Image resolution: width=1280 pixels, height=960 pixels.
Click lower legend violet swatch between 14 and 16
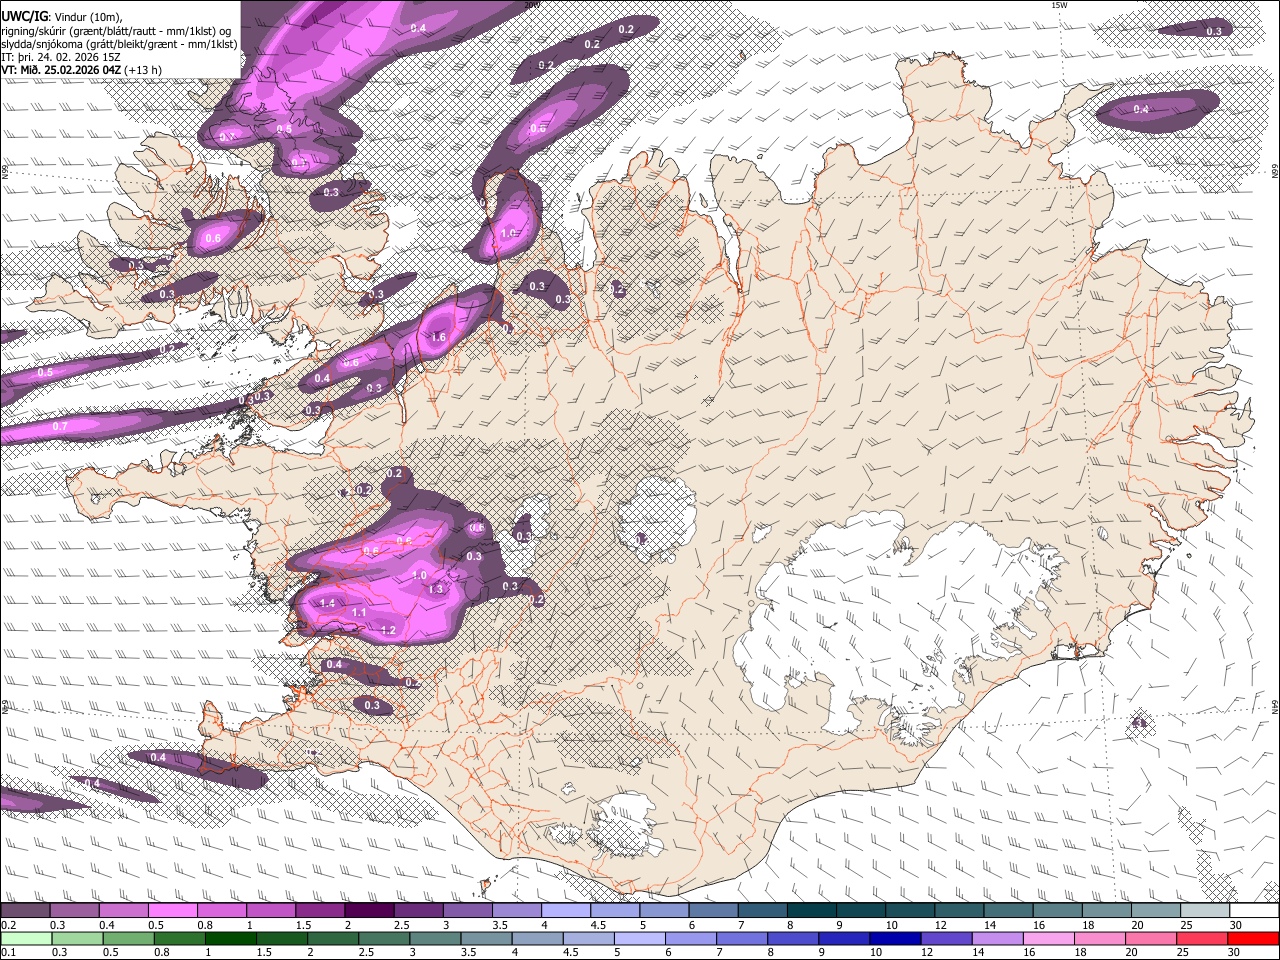click(x=998, y=938)
